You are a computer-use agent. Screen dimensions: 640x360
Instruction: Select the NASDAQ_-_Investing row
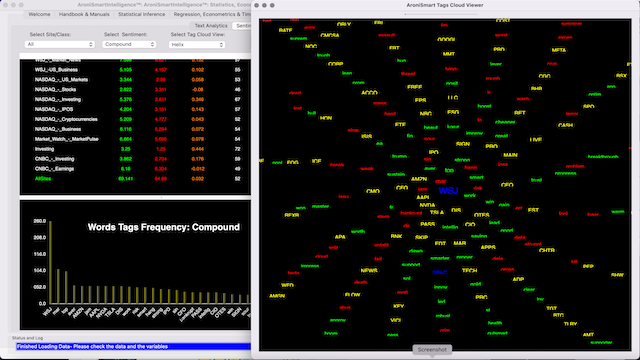(135, 100)
